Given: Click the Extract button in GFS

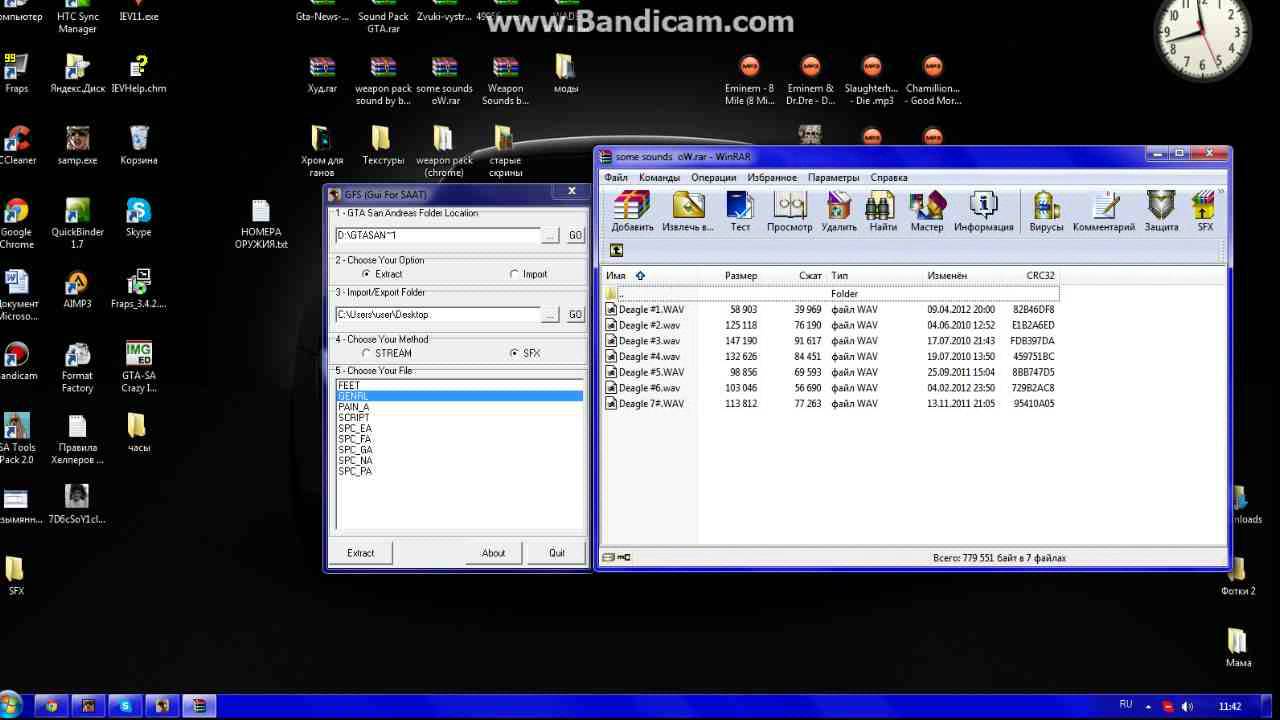Looking at the screenshot, I should (x=361, y=553).
